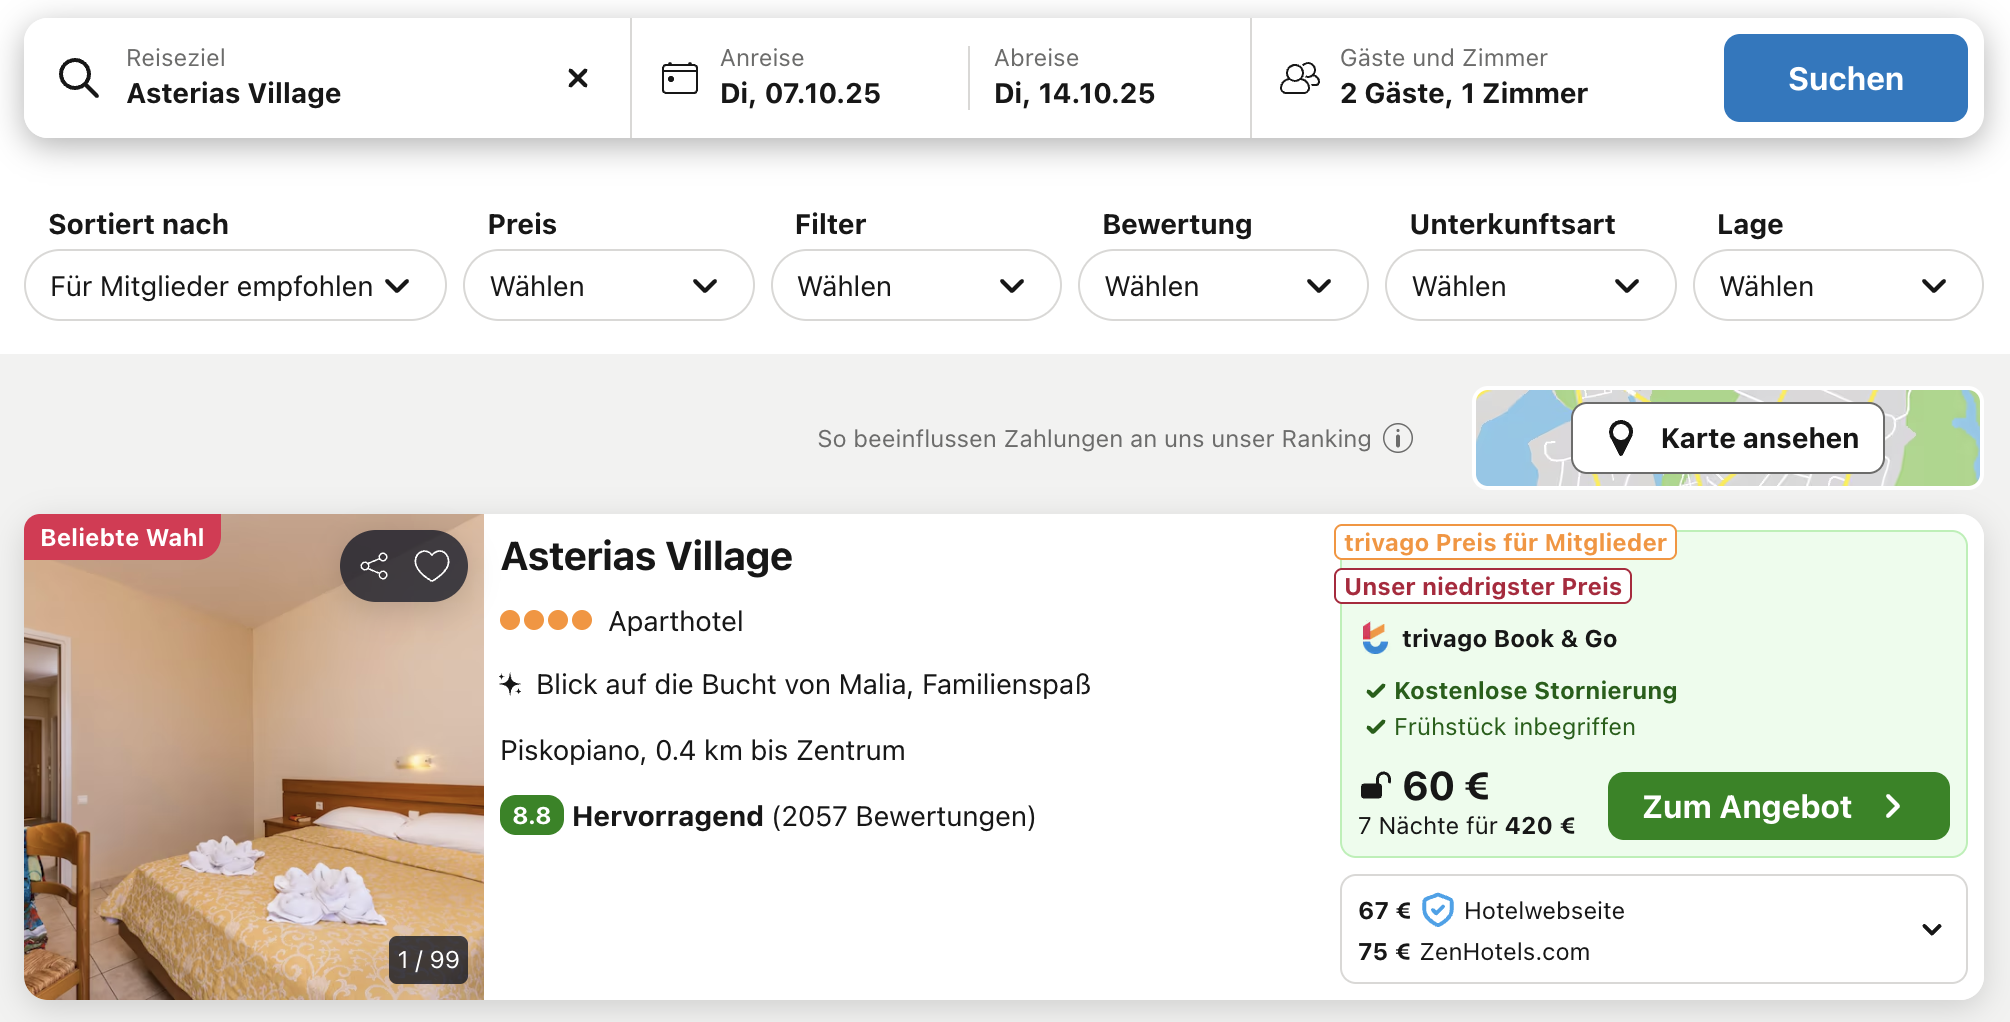
Task: Click the 1 / 99 photo counter
Action: pyautogui.click(x=428, y=960)
